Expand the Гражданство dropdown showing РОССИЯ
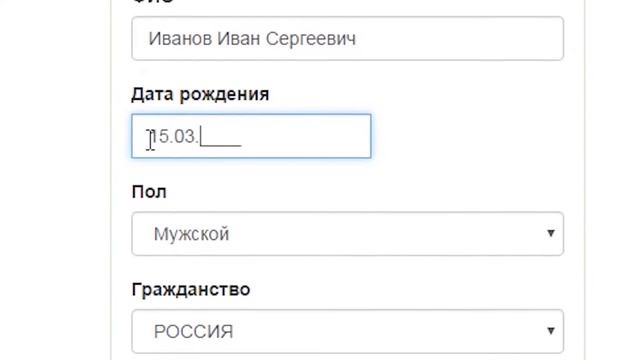The width and height of the screenshot is (640, 360). click(348, 331)
